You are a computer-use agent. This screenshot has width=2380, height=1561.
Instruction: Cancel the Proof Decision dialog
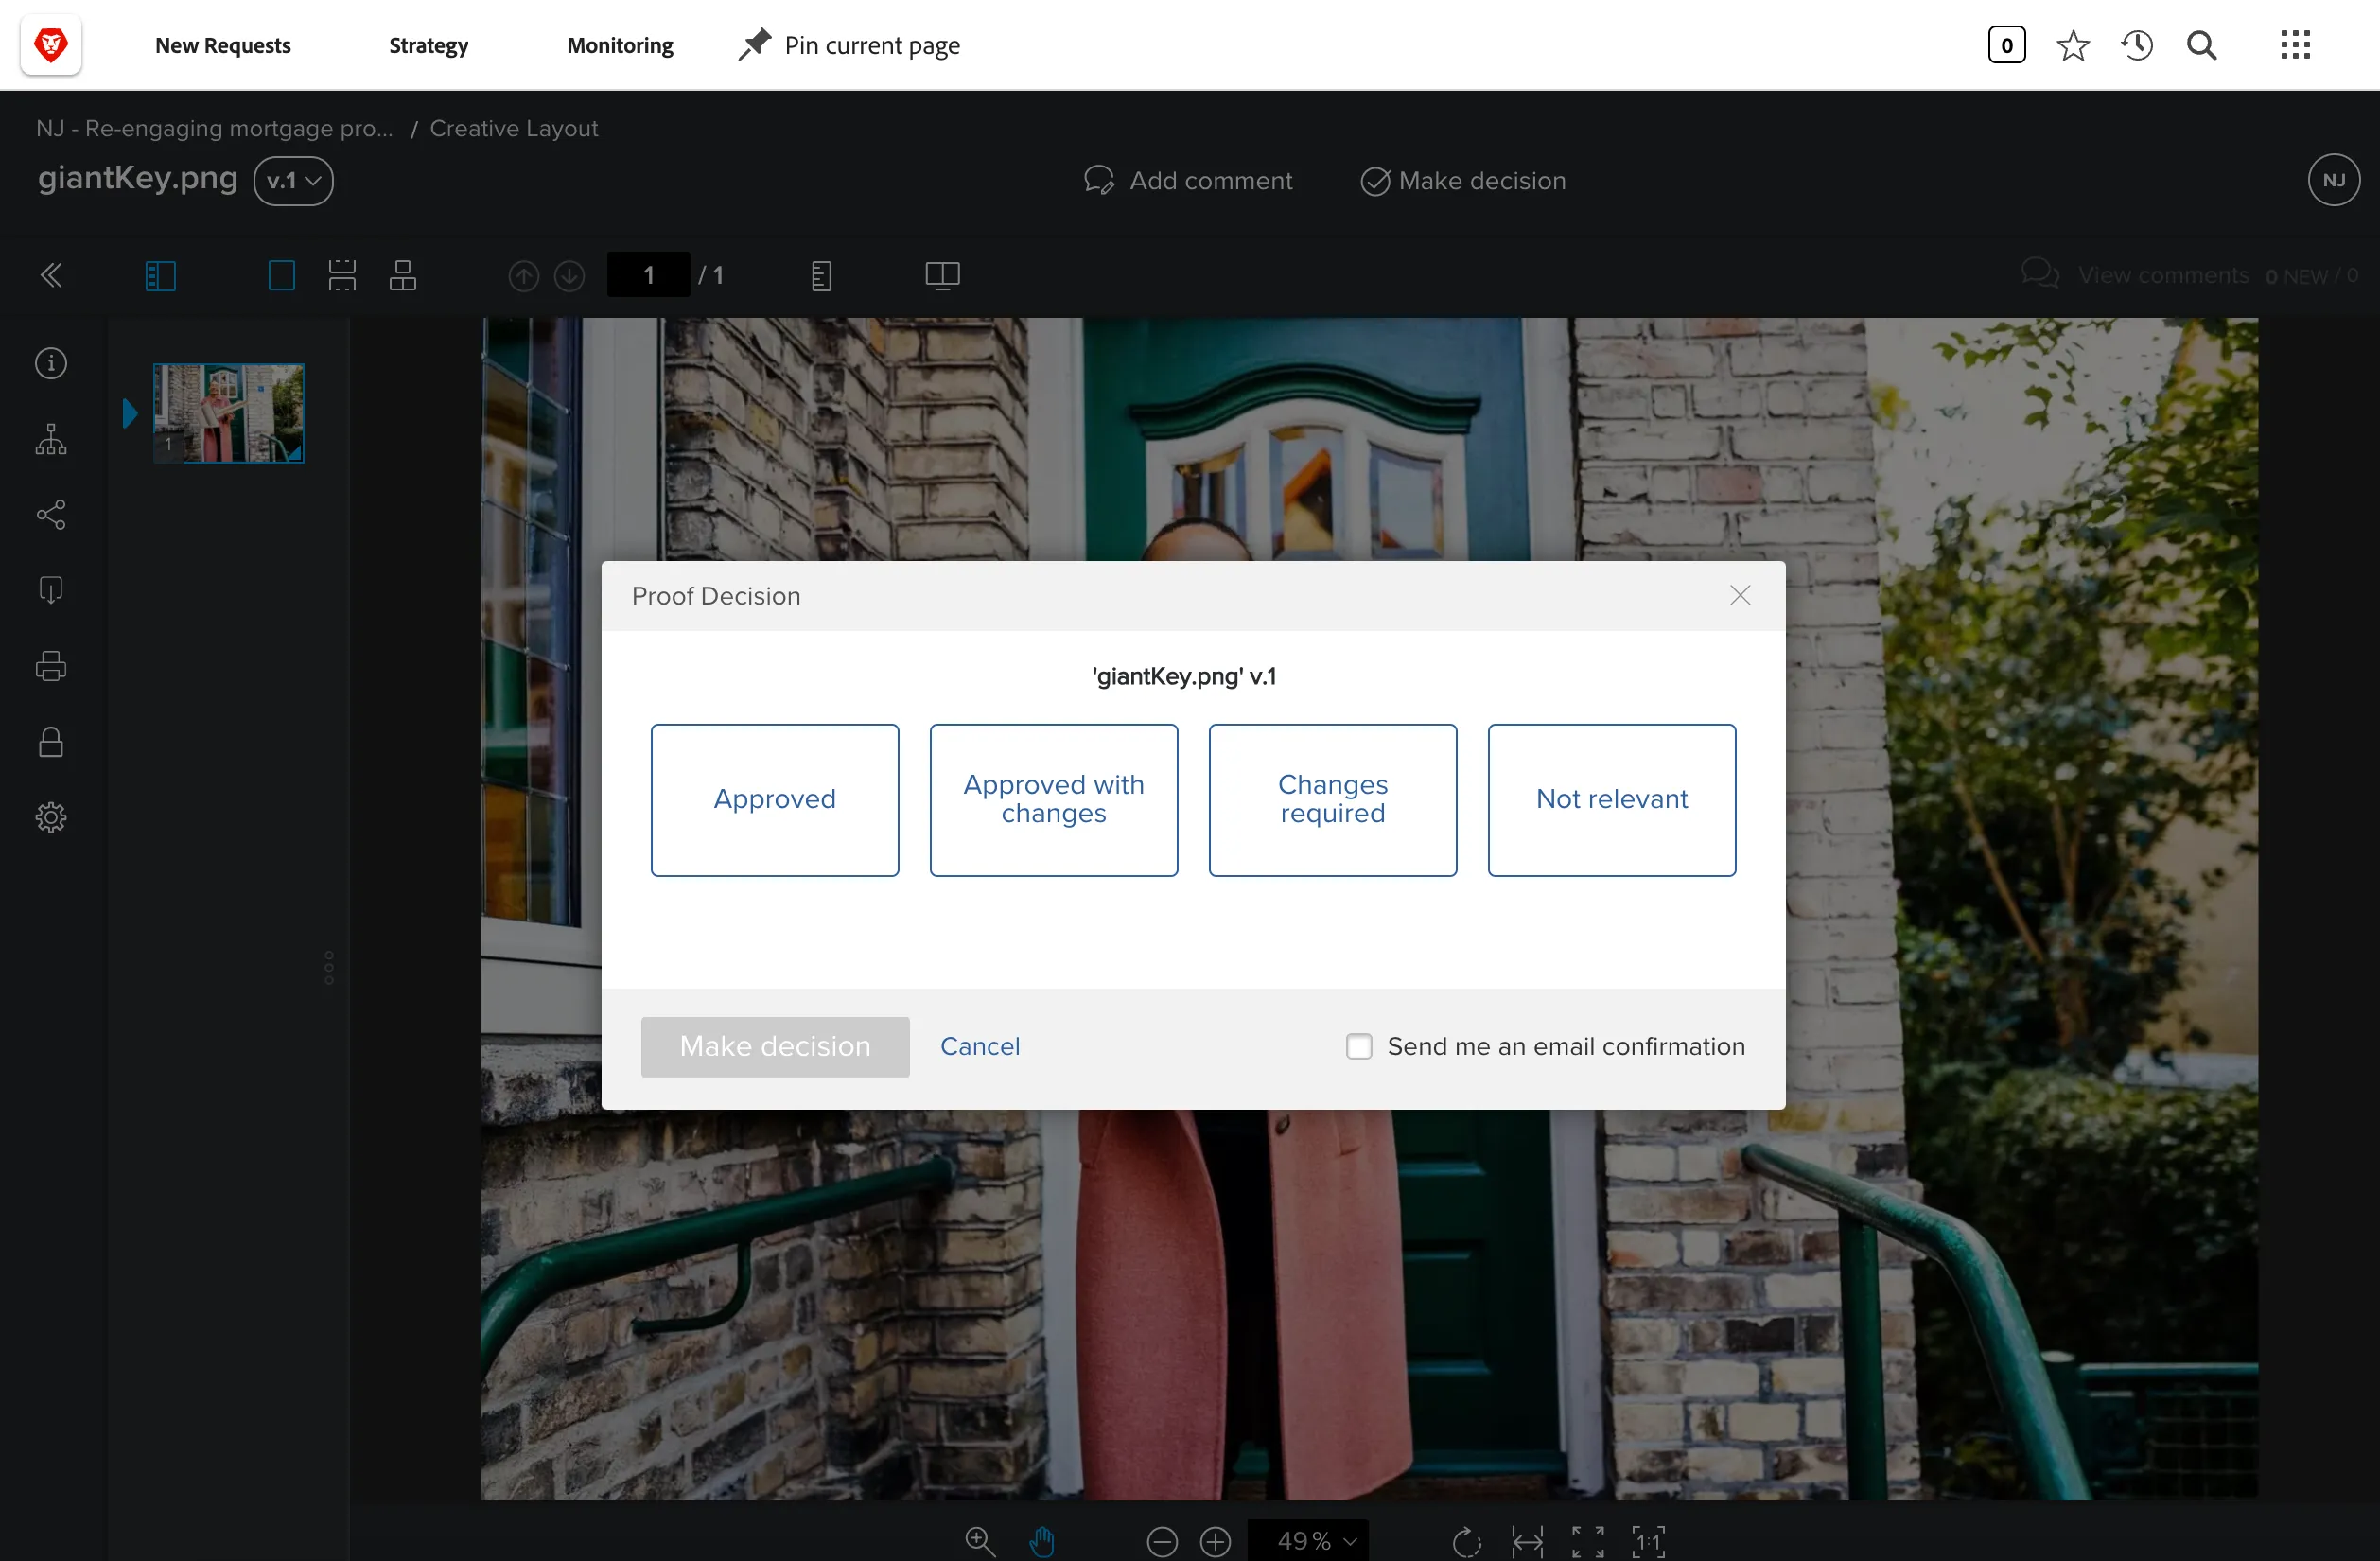[x=980, y=1047]
